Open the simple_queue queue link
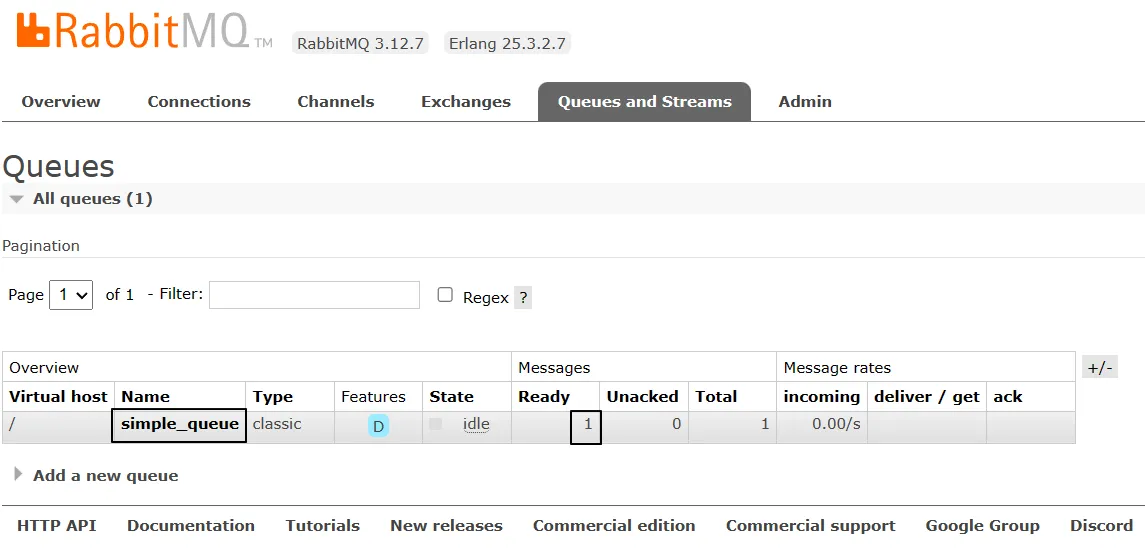This screenshot has width=1145, height=548. 180,424
